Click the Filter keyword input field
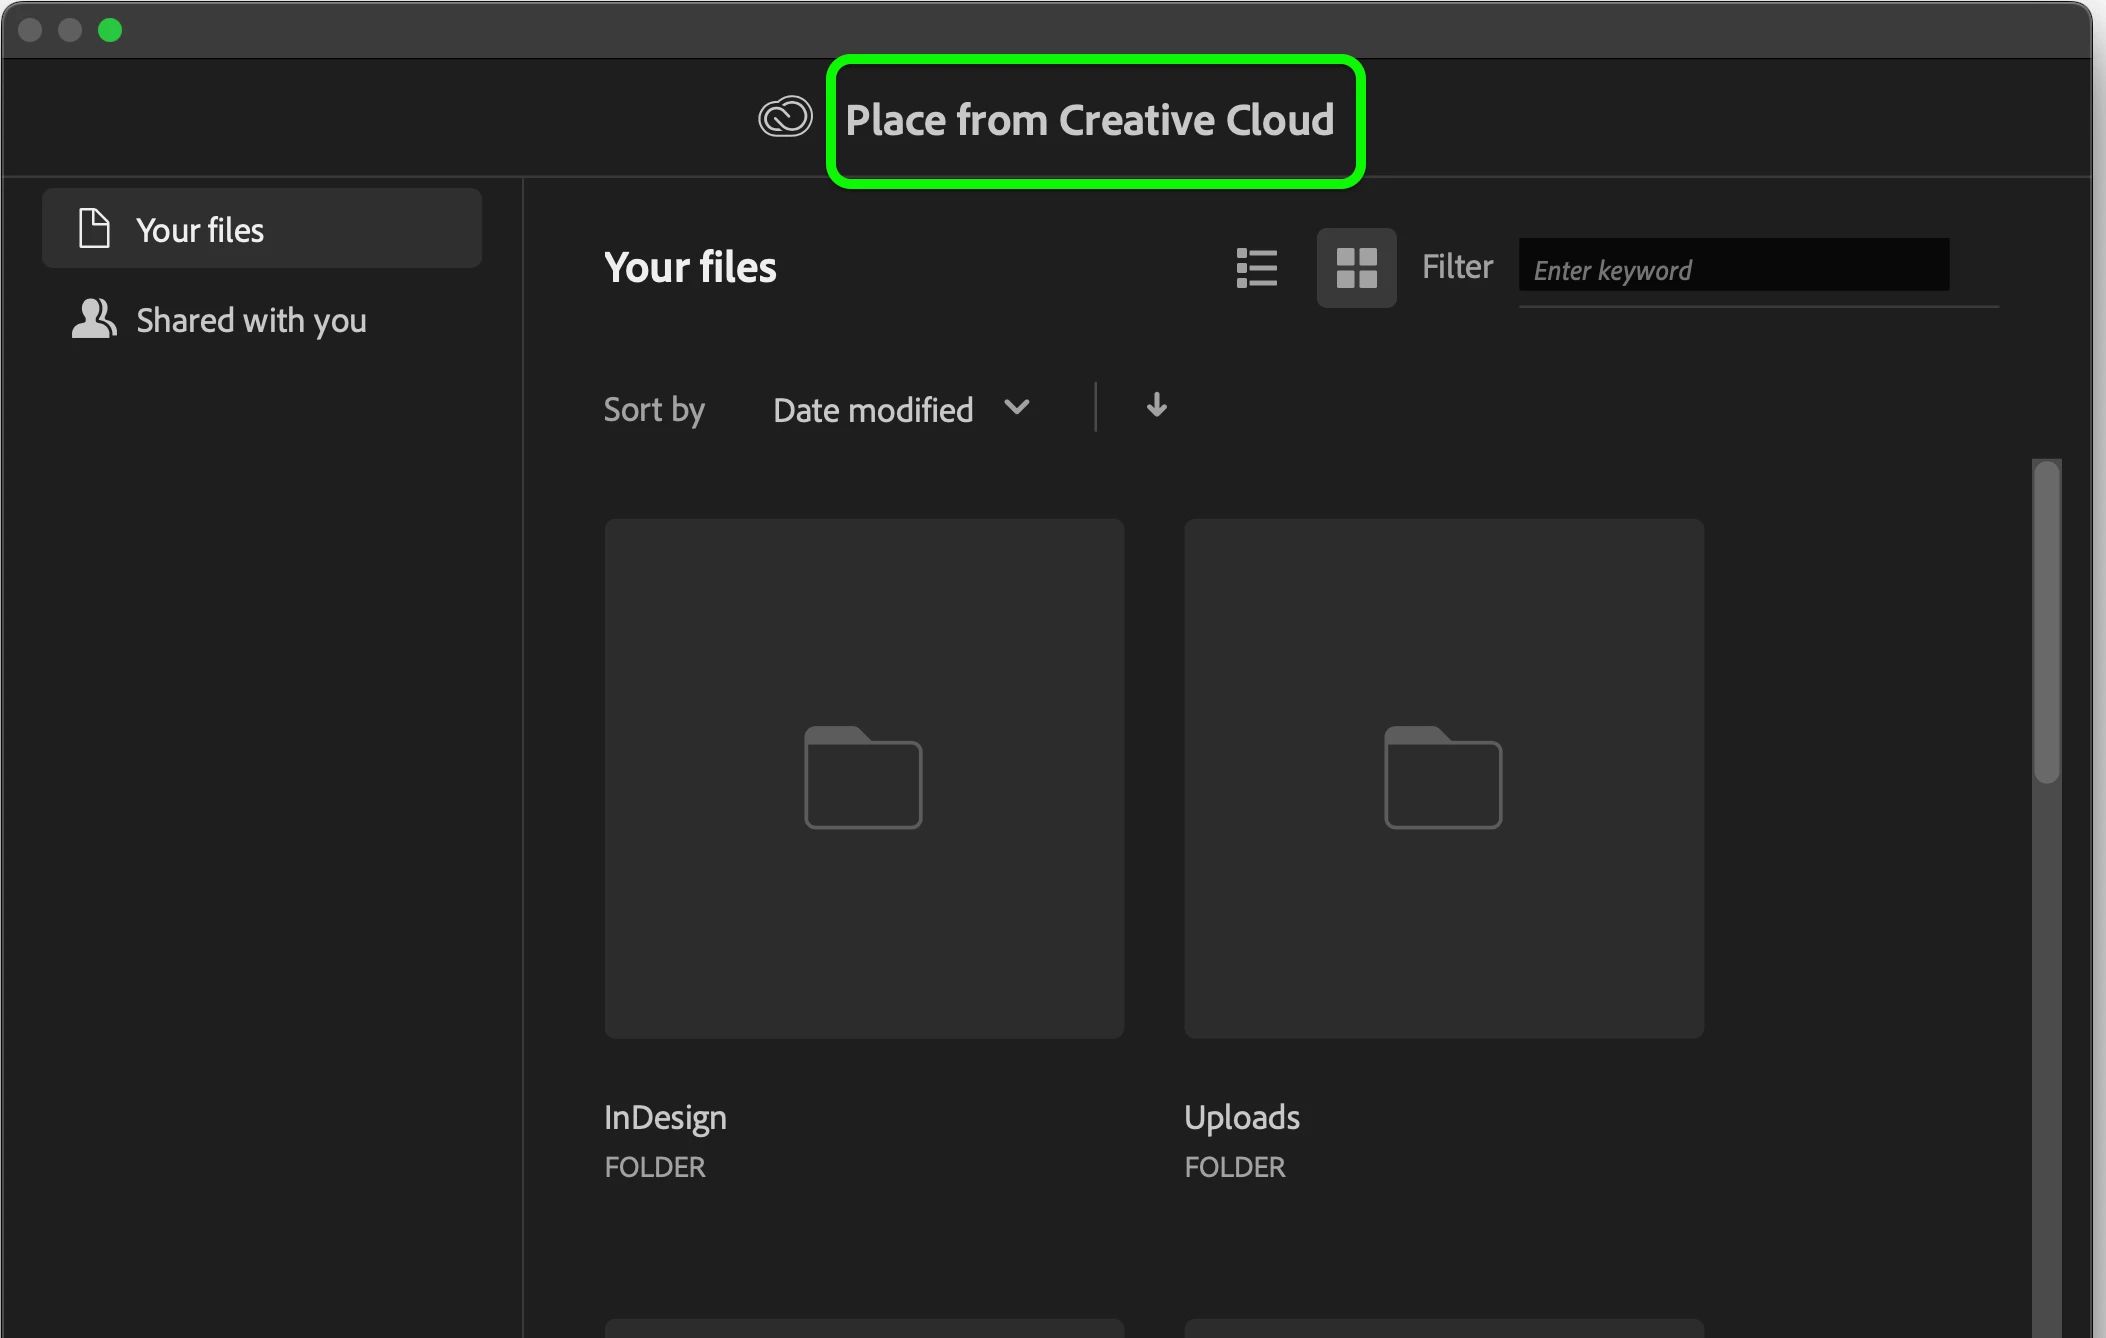The width and height of the screenshot is (2106, 1338). tap(1733, 268)
